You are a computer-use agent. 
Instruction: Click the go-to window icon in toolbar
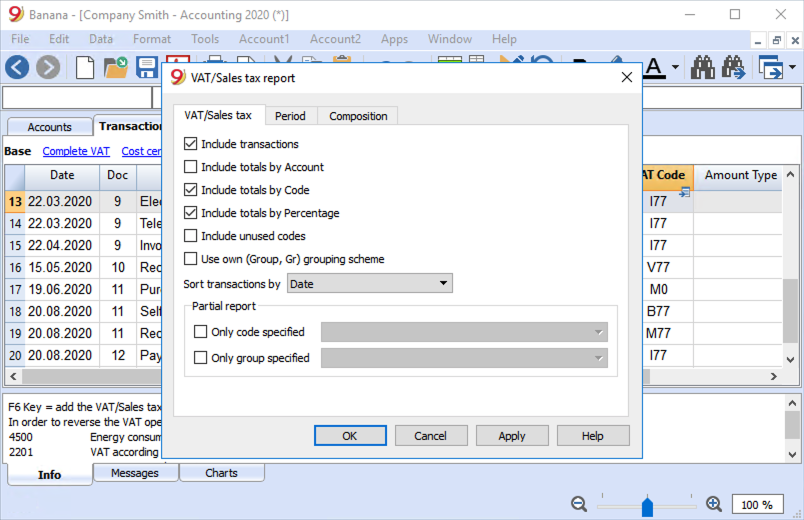pos(771,67)
